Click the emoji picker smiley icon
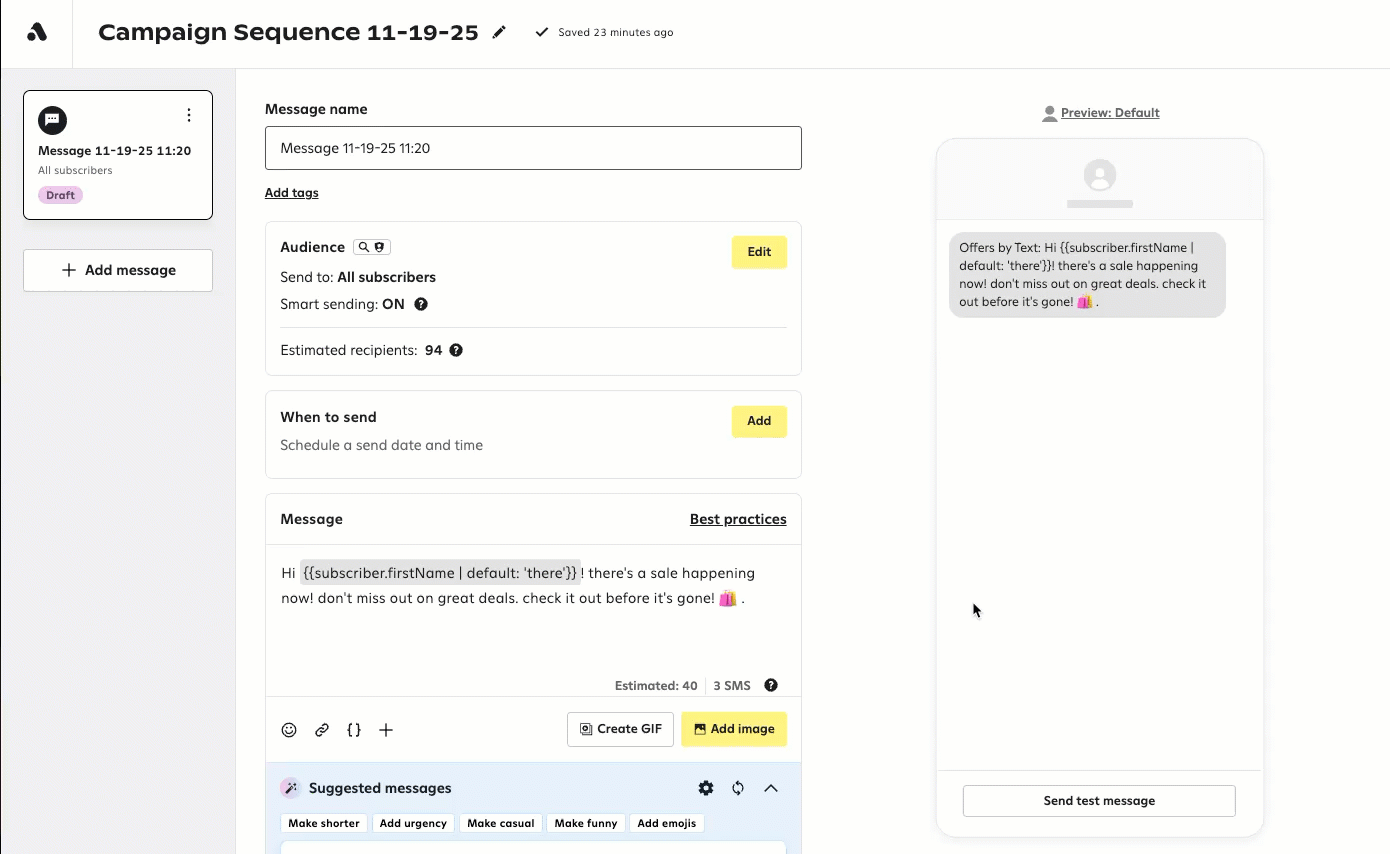This screenshot has width=1390, height=854. (x=289, y=730)
